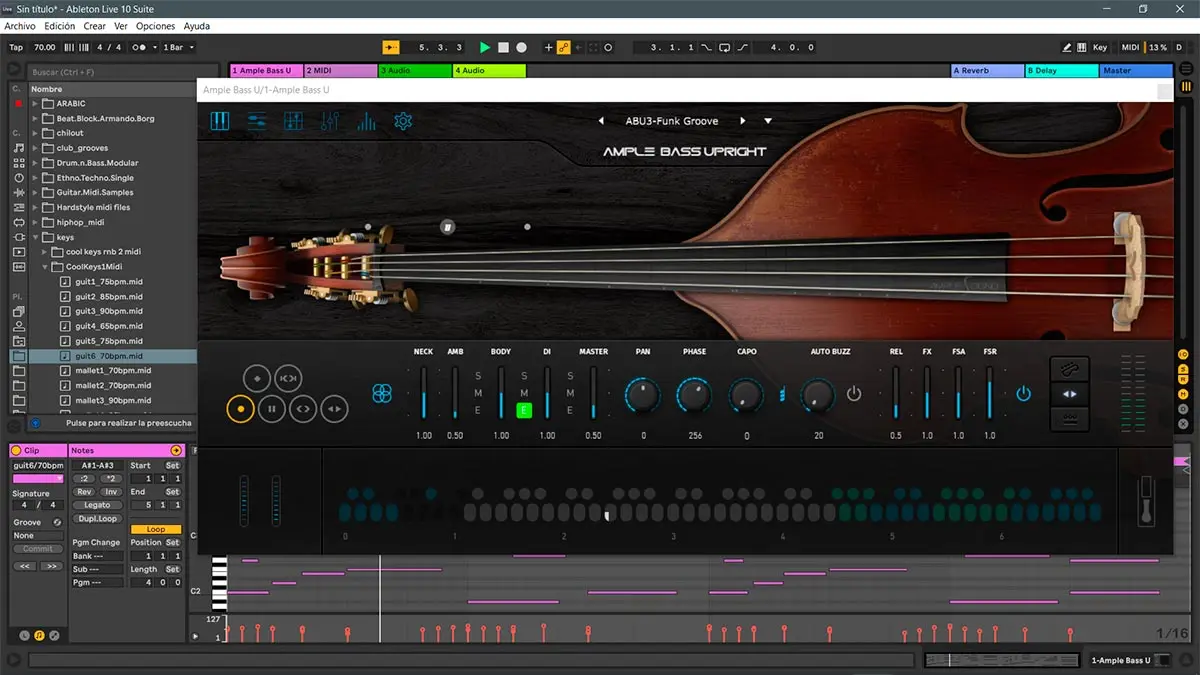Image resolution: width=1200 pixels, height=675 pixels.
Task: Toggle the Key map mode button
Action: pyautogui.click(x=1100, y=47)
